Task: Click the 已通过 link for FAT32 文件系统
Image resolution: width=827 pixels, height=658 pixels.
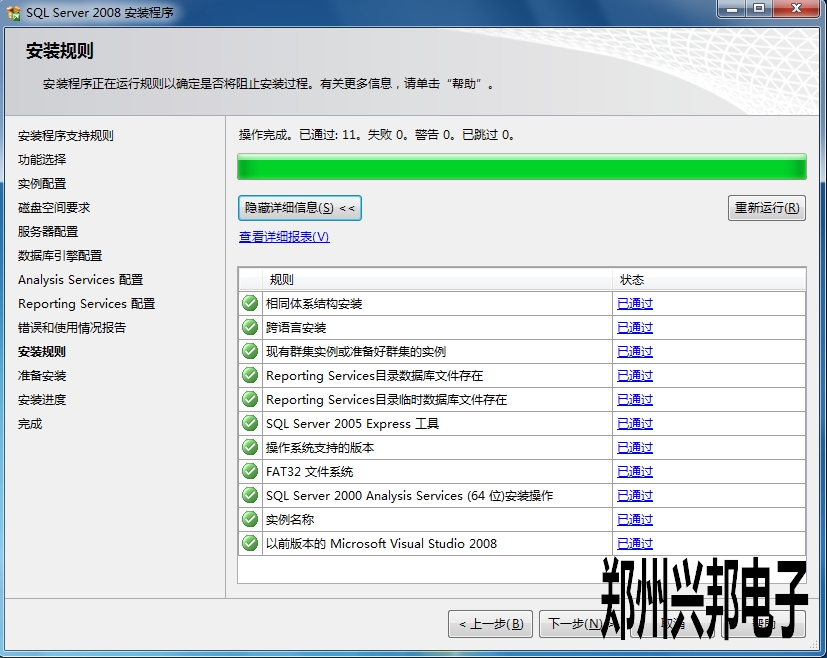Action: (x=635, y=471)
